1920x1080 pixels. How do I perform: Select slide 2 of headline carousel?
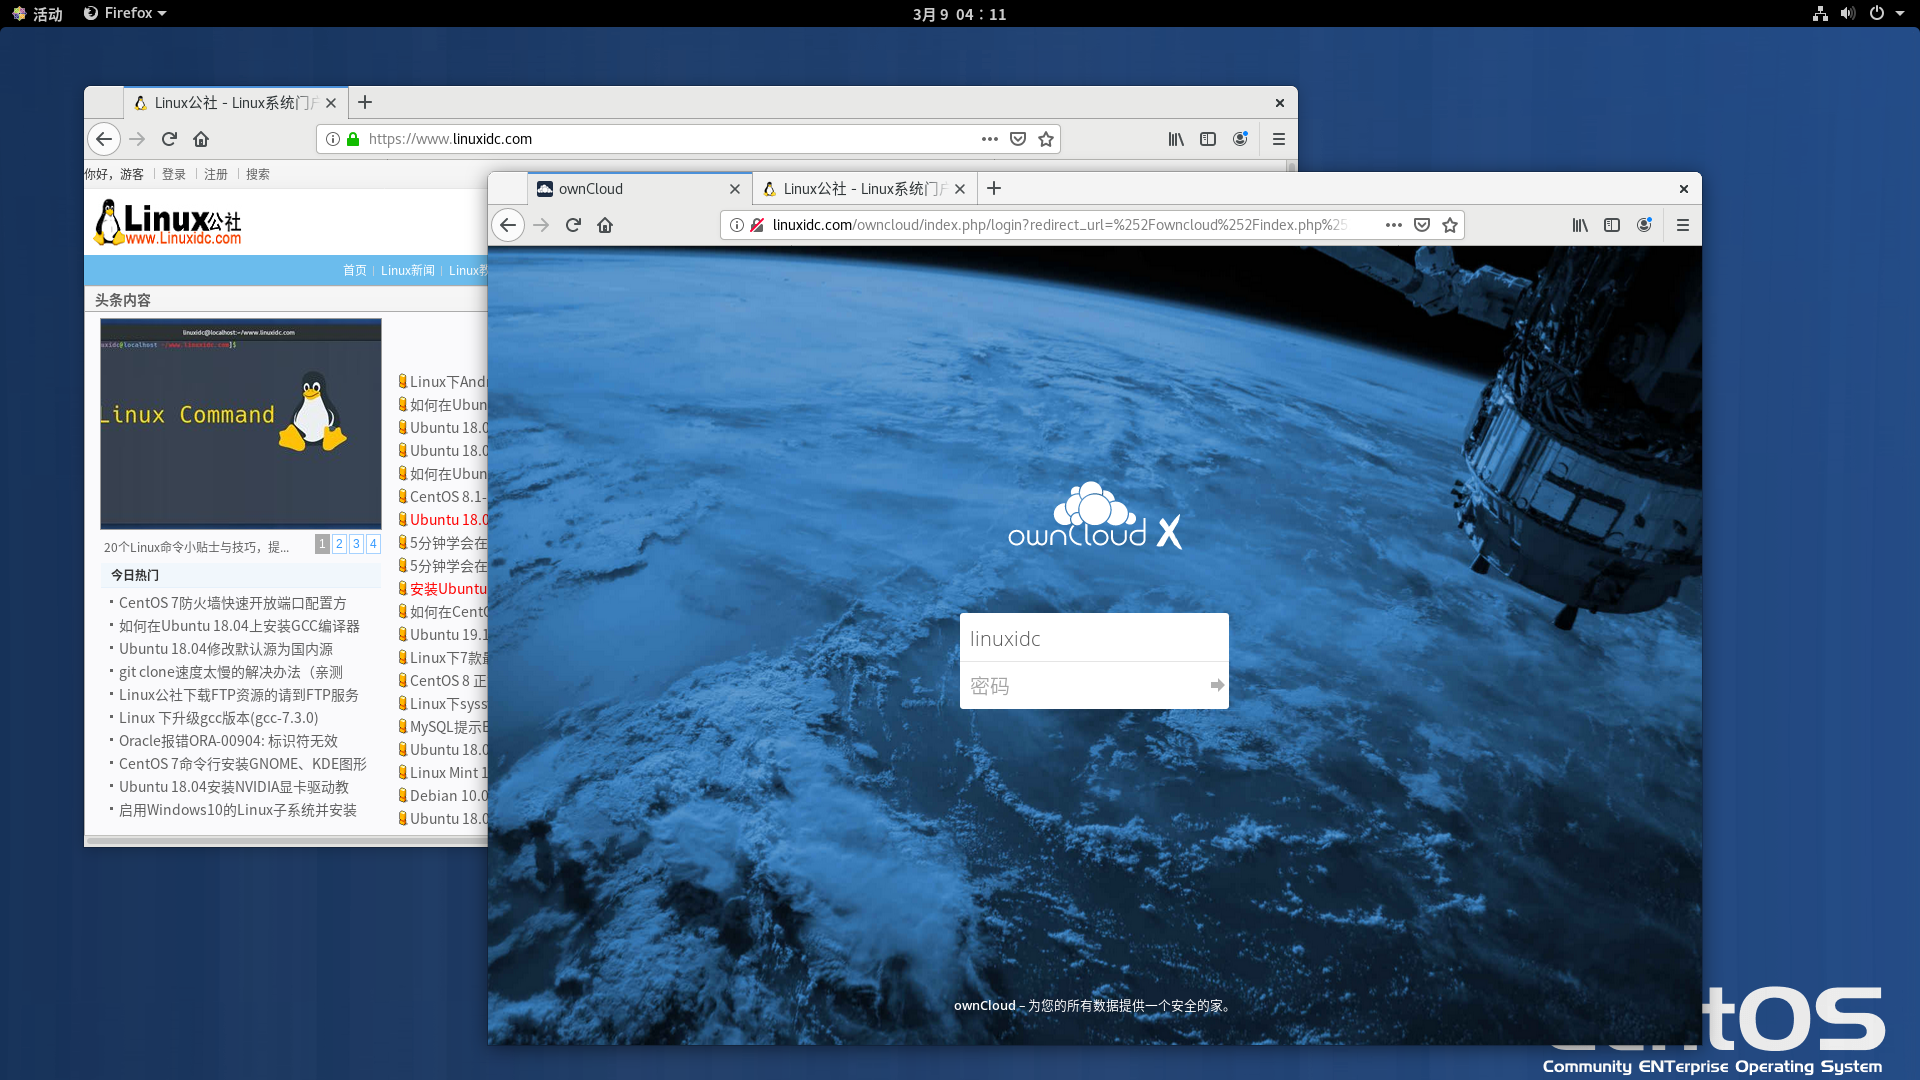(x=339, y=544)
